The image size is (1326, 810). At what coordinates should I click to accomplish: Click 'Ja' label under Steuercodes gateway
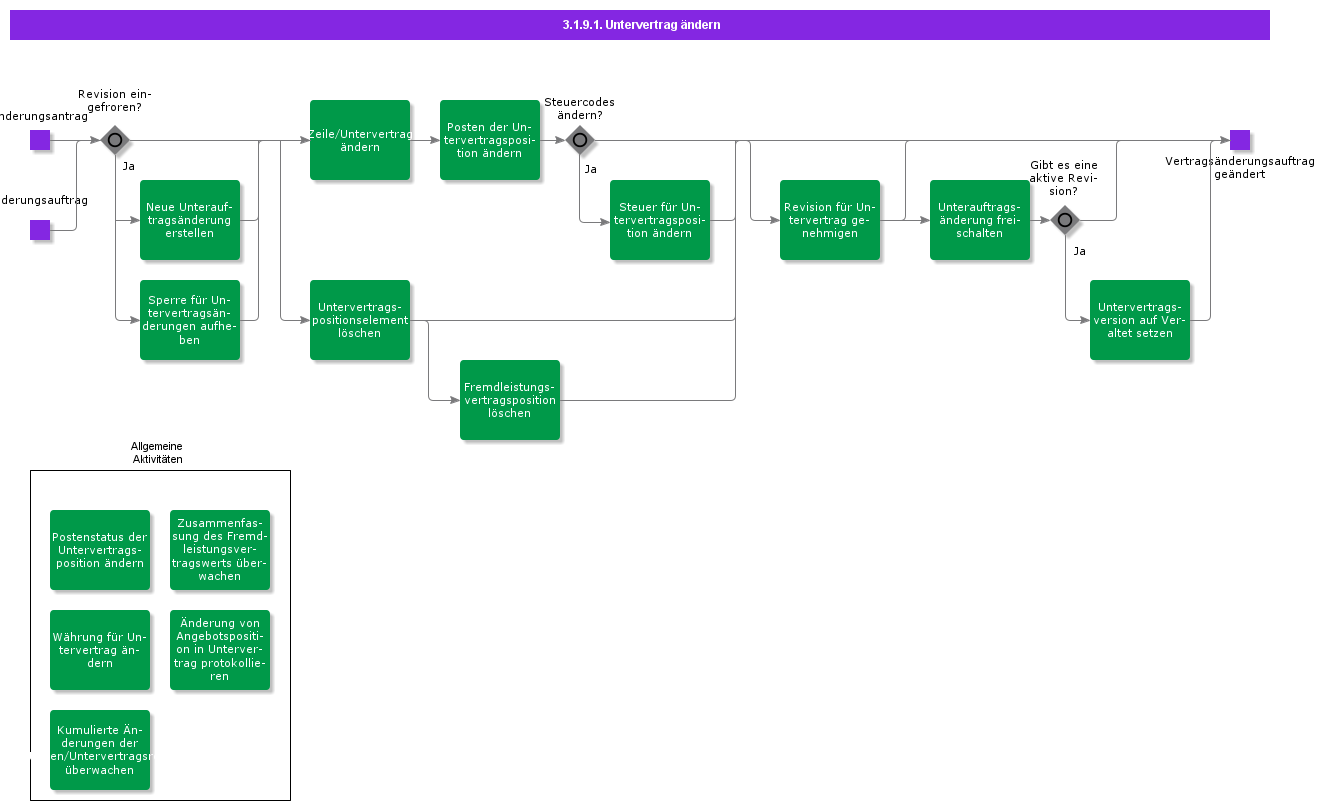[591, 169]
